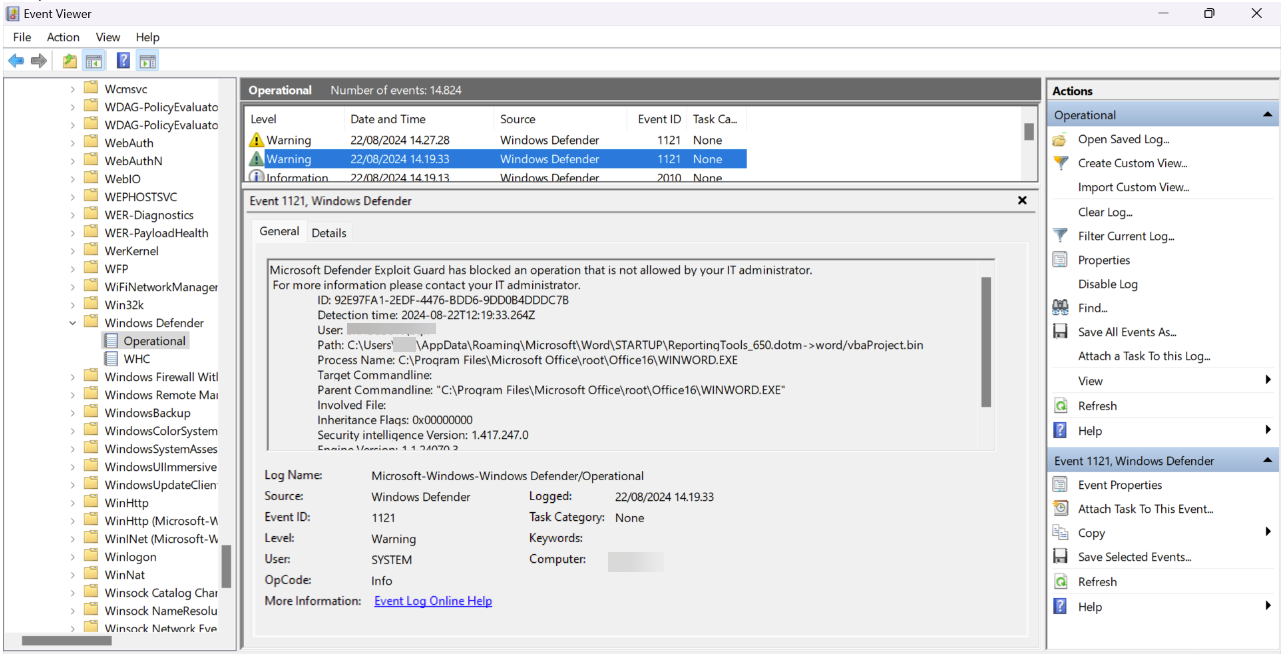Click the Refresh icon under Event 1121 actions
This screenshot has height=655, width=1283.
pyautogui.click(x=1061, y=582)
